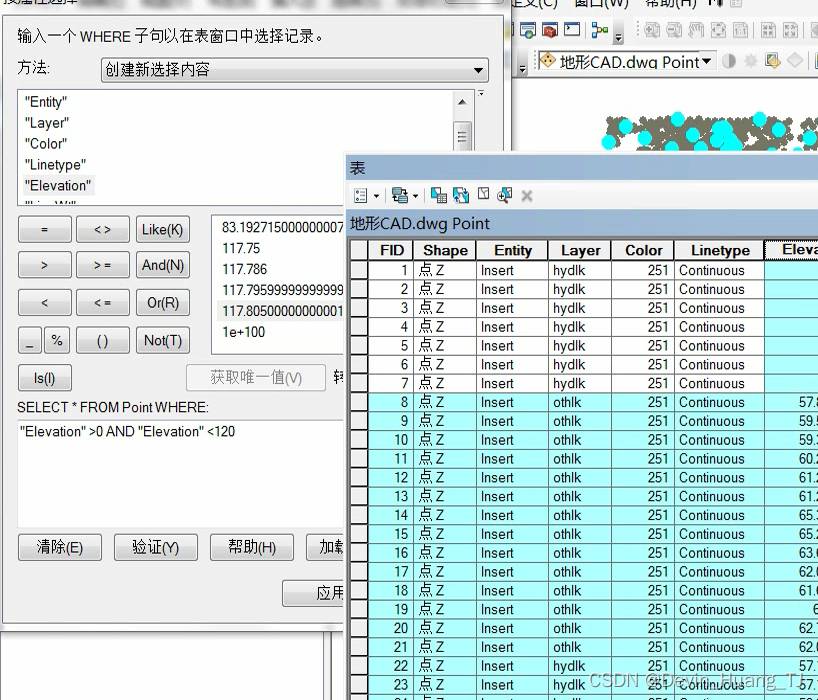The width and height of the screenshot is (818, 700).
Task: Click the Not(T) operator button
Action: click(x=163, y=341)
